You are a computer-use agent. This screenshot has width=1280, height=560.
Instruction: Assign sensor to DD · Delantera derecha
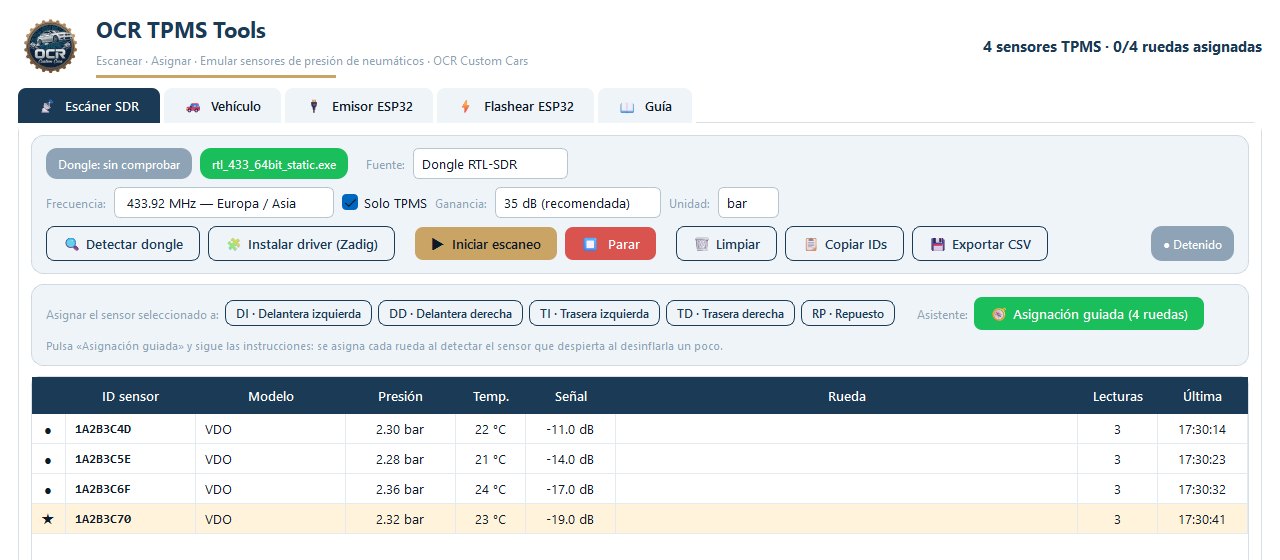point(450,314)
